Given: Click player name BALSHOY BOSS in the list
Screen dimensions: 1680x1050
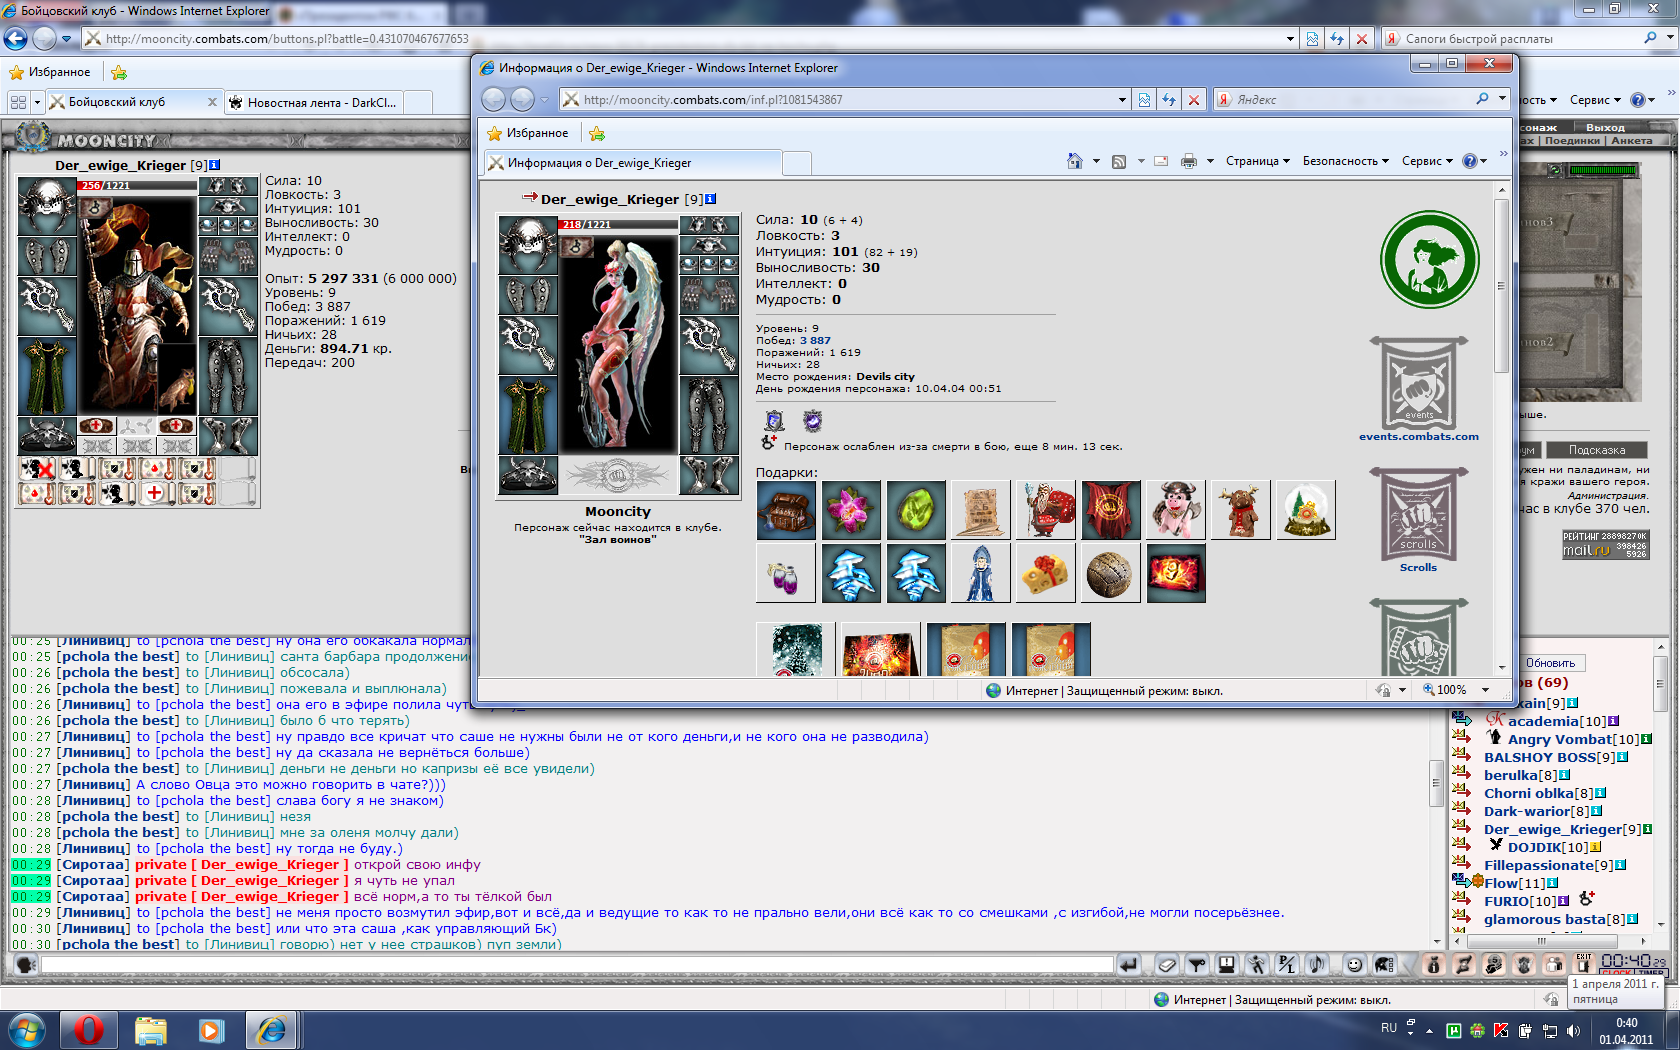Looking at the screenshot, I should [1539, 757].
